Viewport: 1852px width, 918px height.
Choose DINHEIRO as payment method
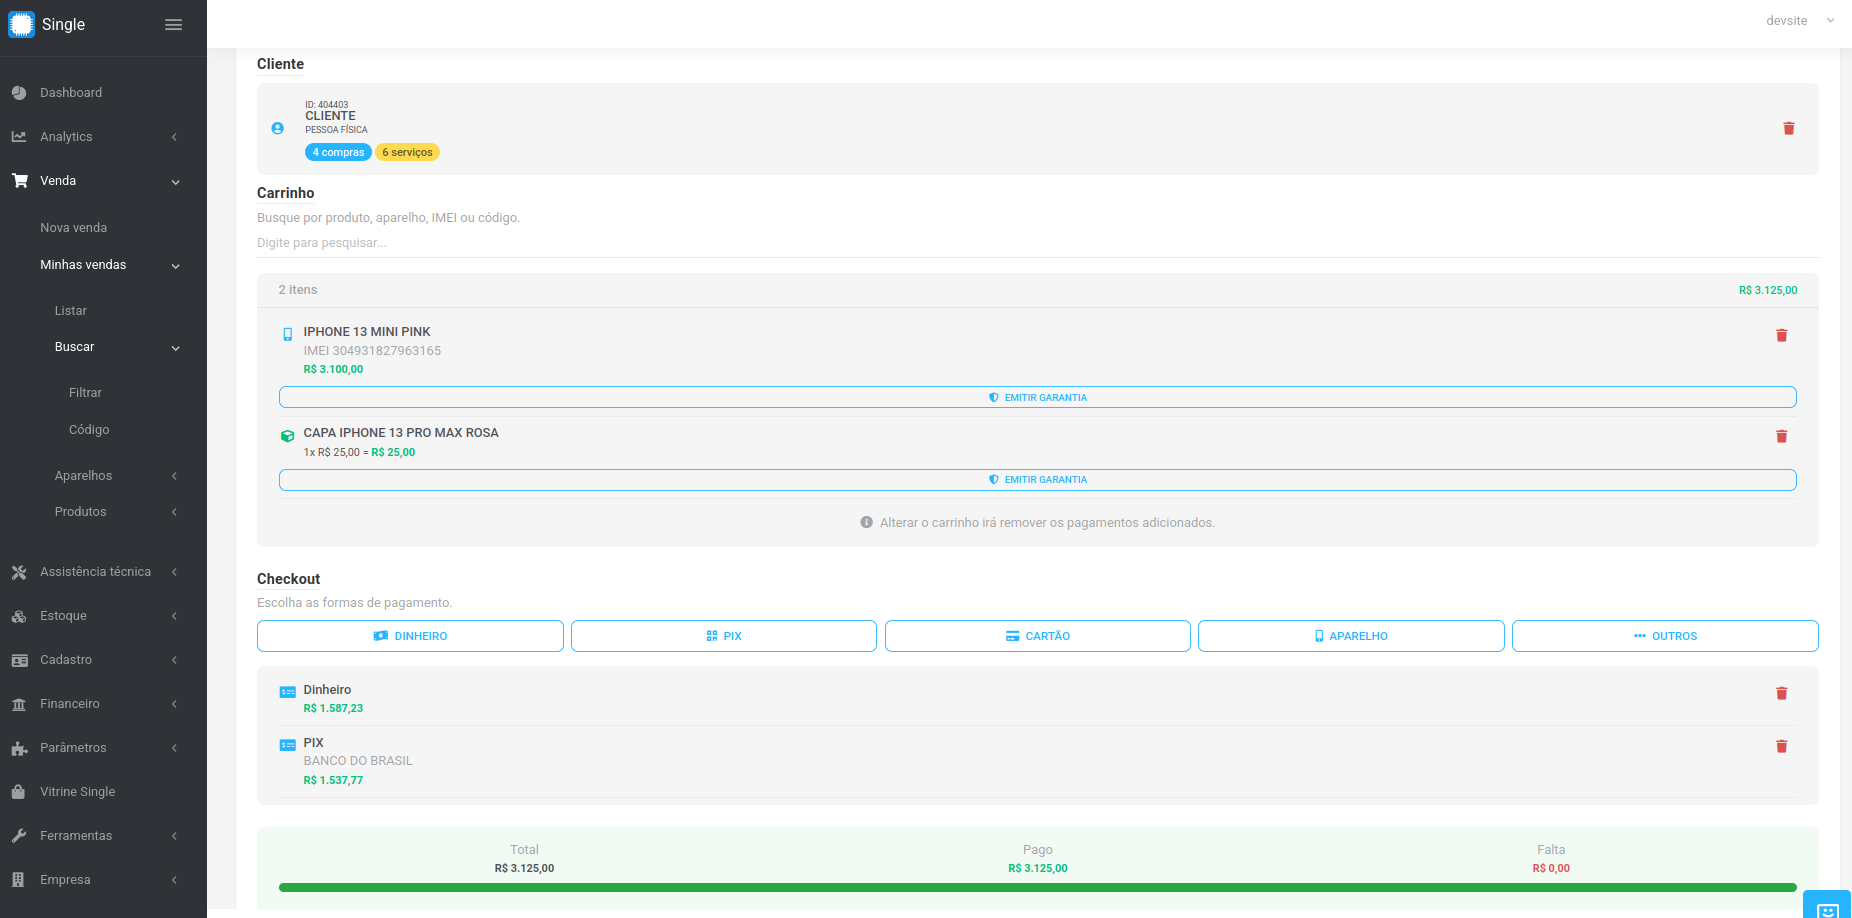click(410, 636)
